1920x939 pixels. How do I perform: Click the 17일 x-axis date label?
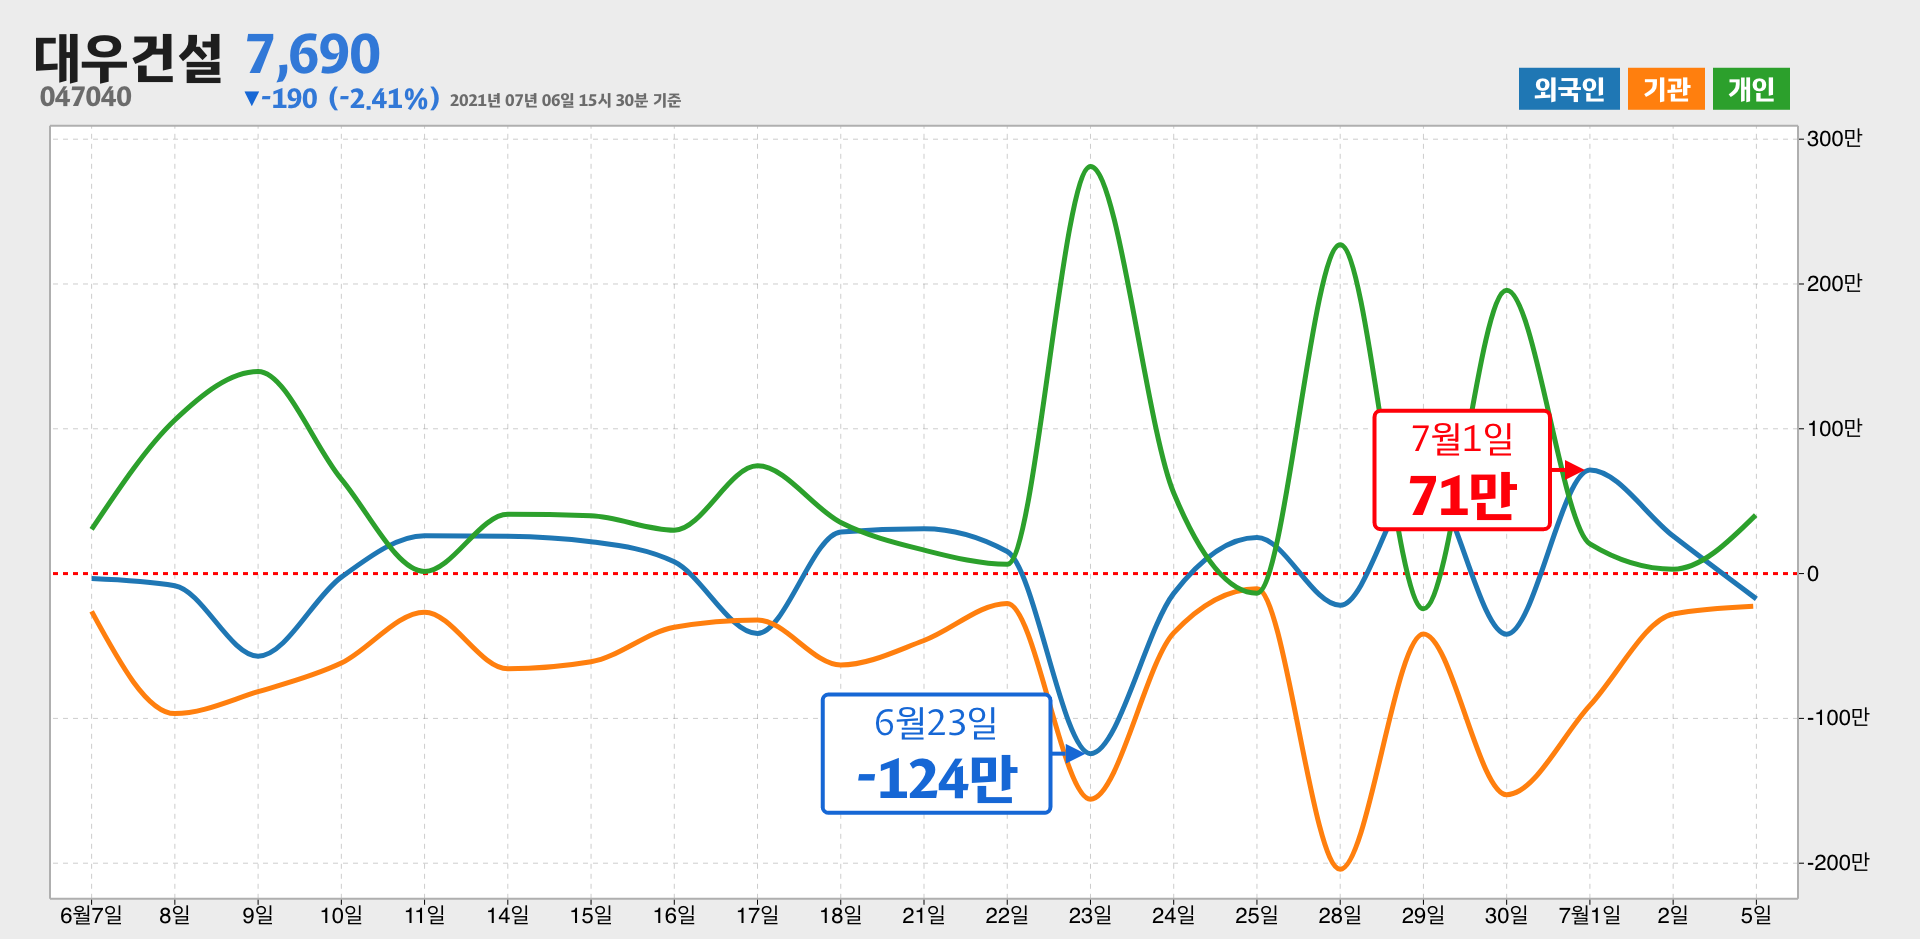point(757,915)
